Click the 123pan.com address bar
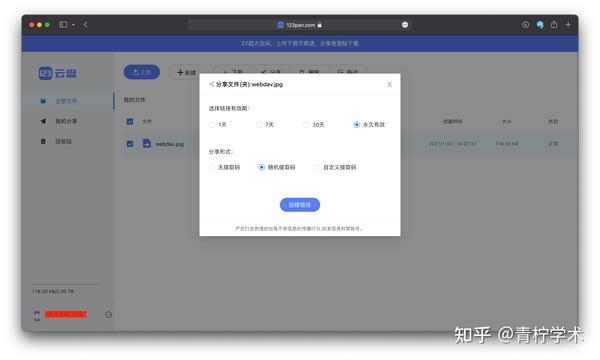Image resolution: width=600 pixels, height=360 pixels. pyautogui.click(x=300, y=25)
